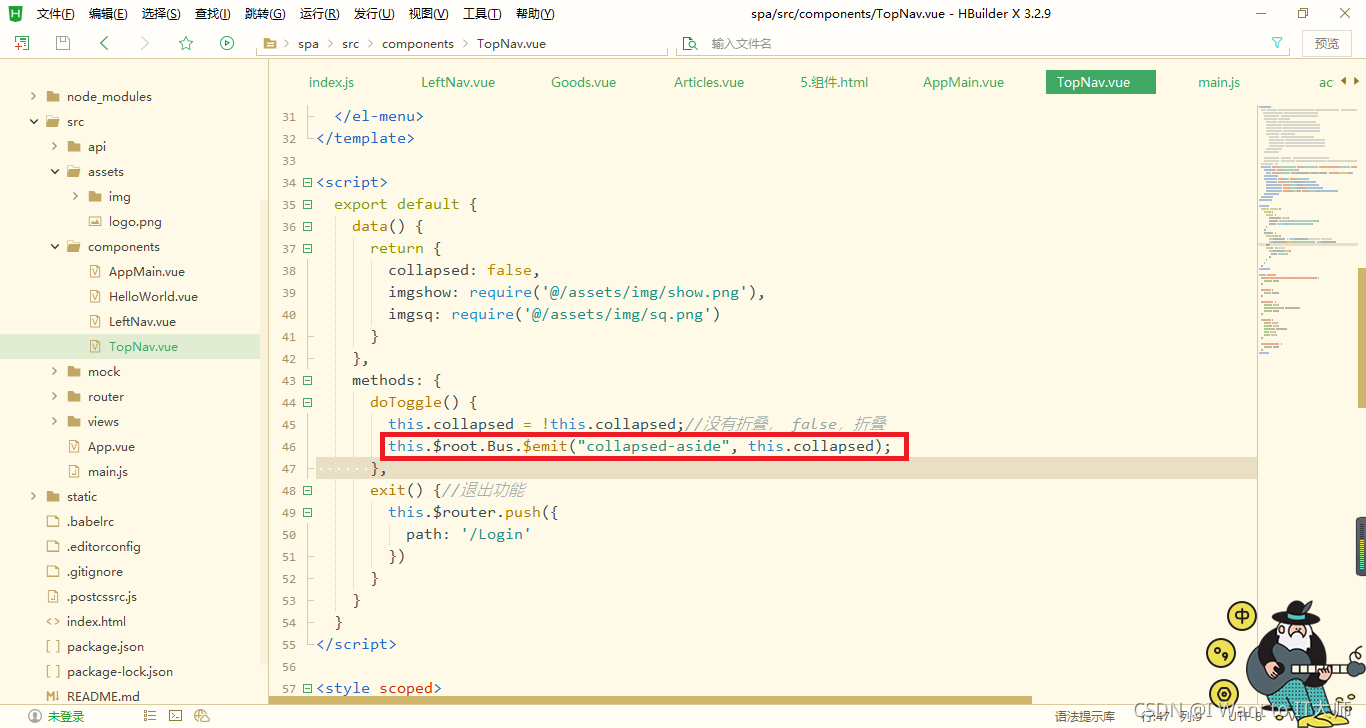
Task: Switch to the 5.组件.html tab
Action: pos(834,82)
